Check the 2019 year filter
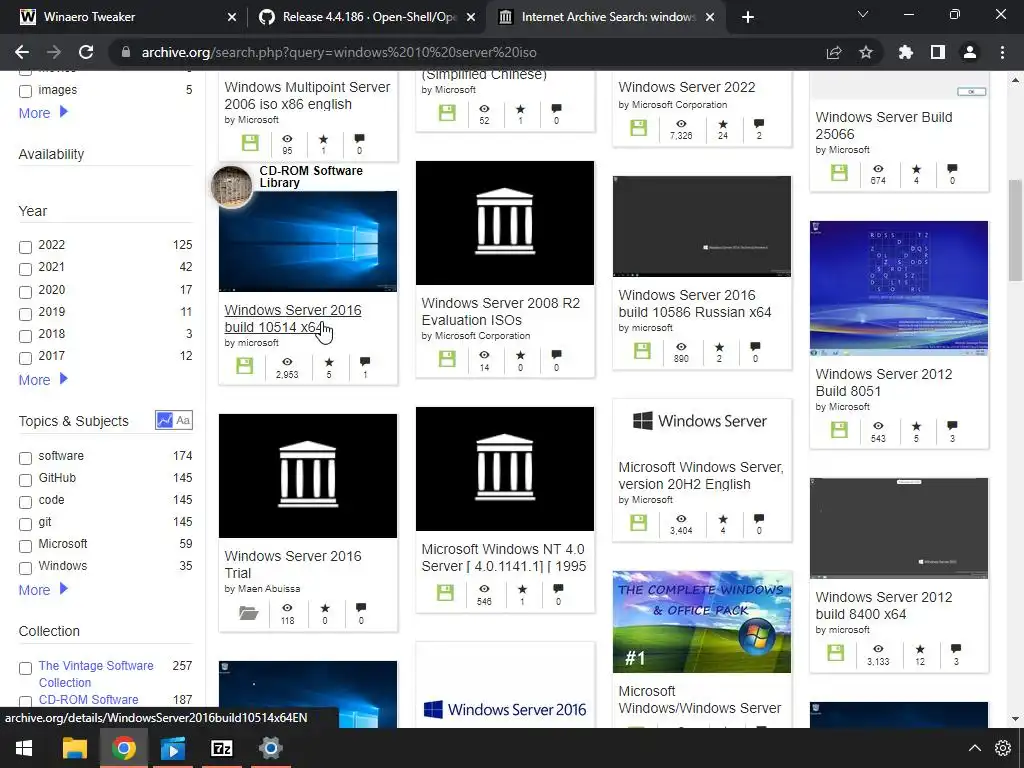 (x=25, y=314)
